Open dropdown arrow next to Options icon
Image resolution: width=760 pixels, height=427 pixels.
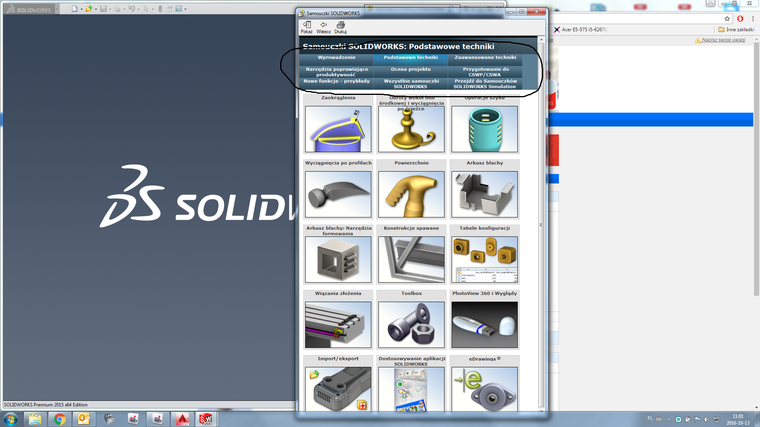click(x=185, y=9)
